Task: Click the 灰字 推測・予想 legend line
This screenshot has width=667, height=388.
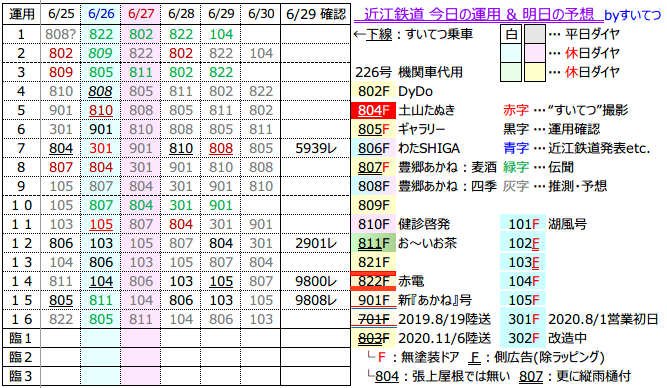Action: pos(555,186)
